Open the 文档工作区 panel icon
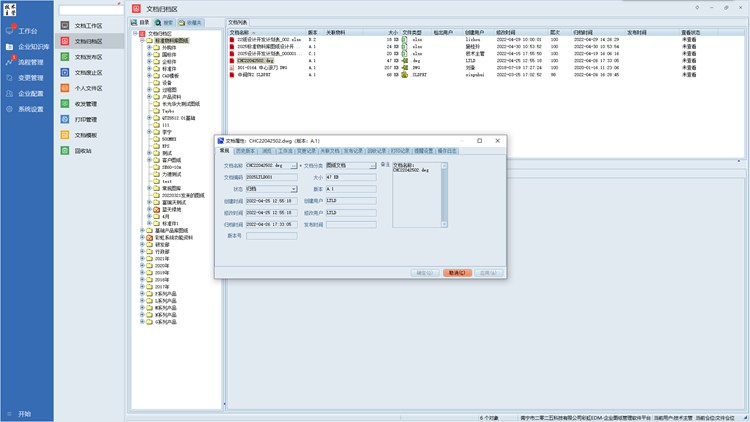This screenshot has height=422, width=750. [64, 24]
